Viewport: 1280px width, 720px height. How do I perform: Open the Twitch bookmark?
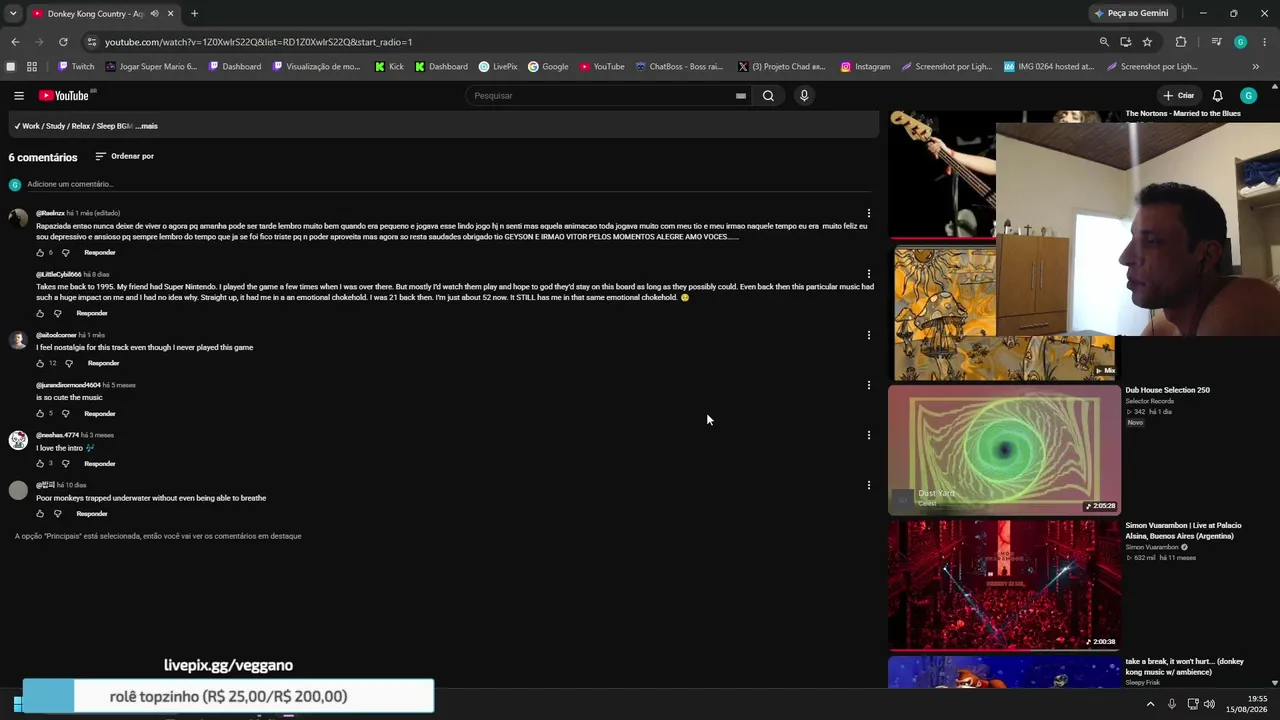click(x=76, y=67)
